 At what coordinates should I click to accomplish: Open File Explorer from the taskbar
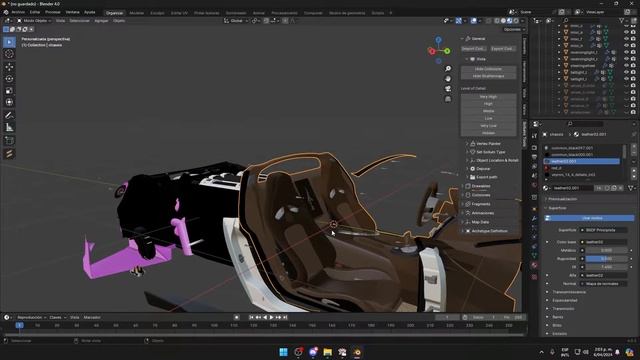coord(327,352)
